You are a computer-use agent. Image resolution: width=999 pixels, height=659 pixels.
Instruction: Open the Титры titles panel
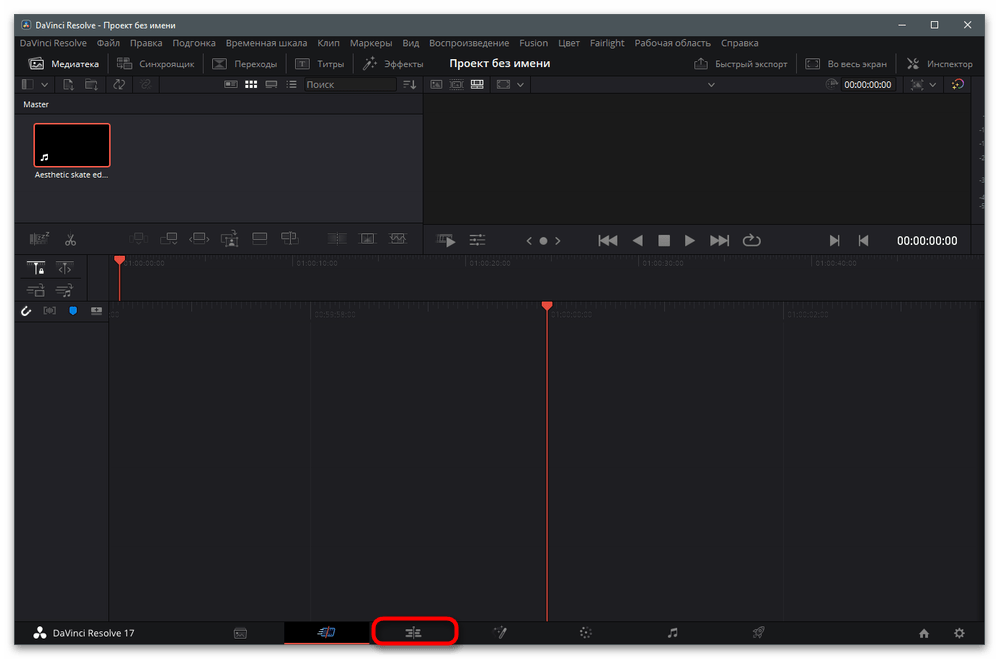point(319,64)
